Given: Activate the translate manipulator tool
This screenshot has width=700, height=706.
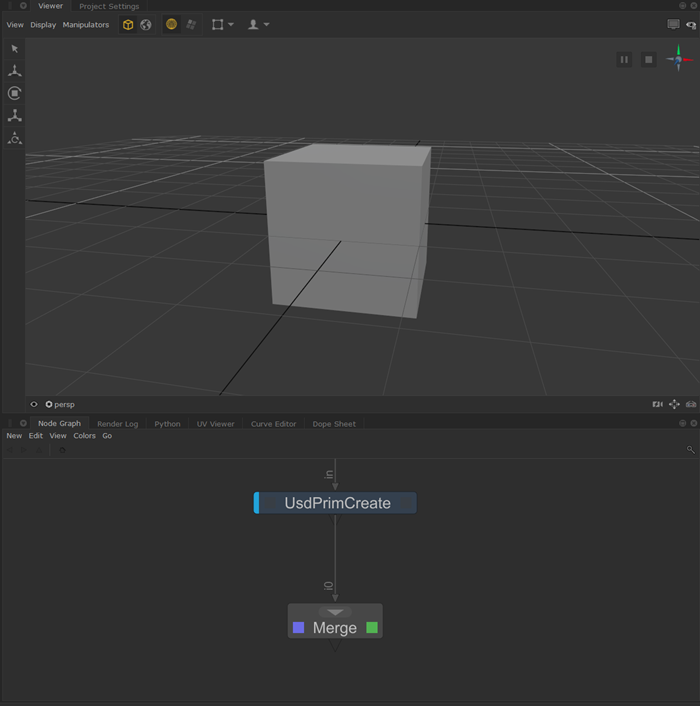Looking at the screenshot, I should tap(15, 71).
